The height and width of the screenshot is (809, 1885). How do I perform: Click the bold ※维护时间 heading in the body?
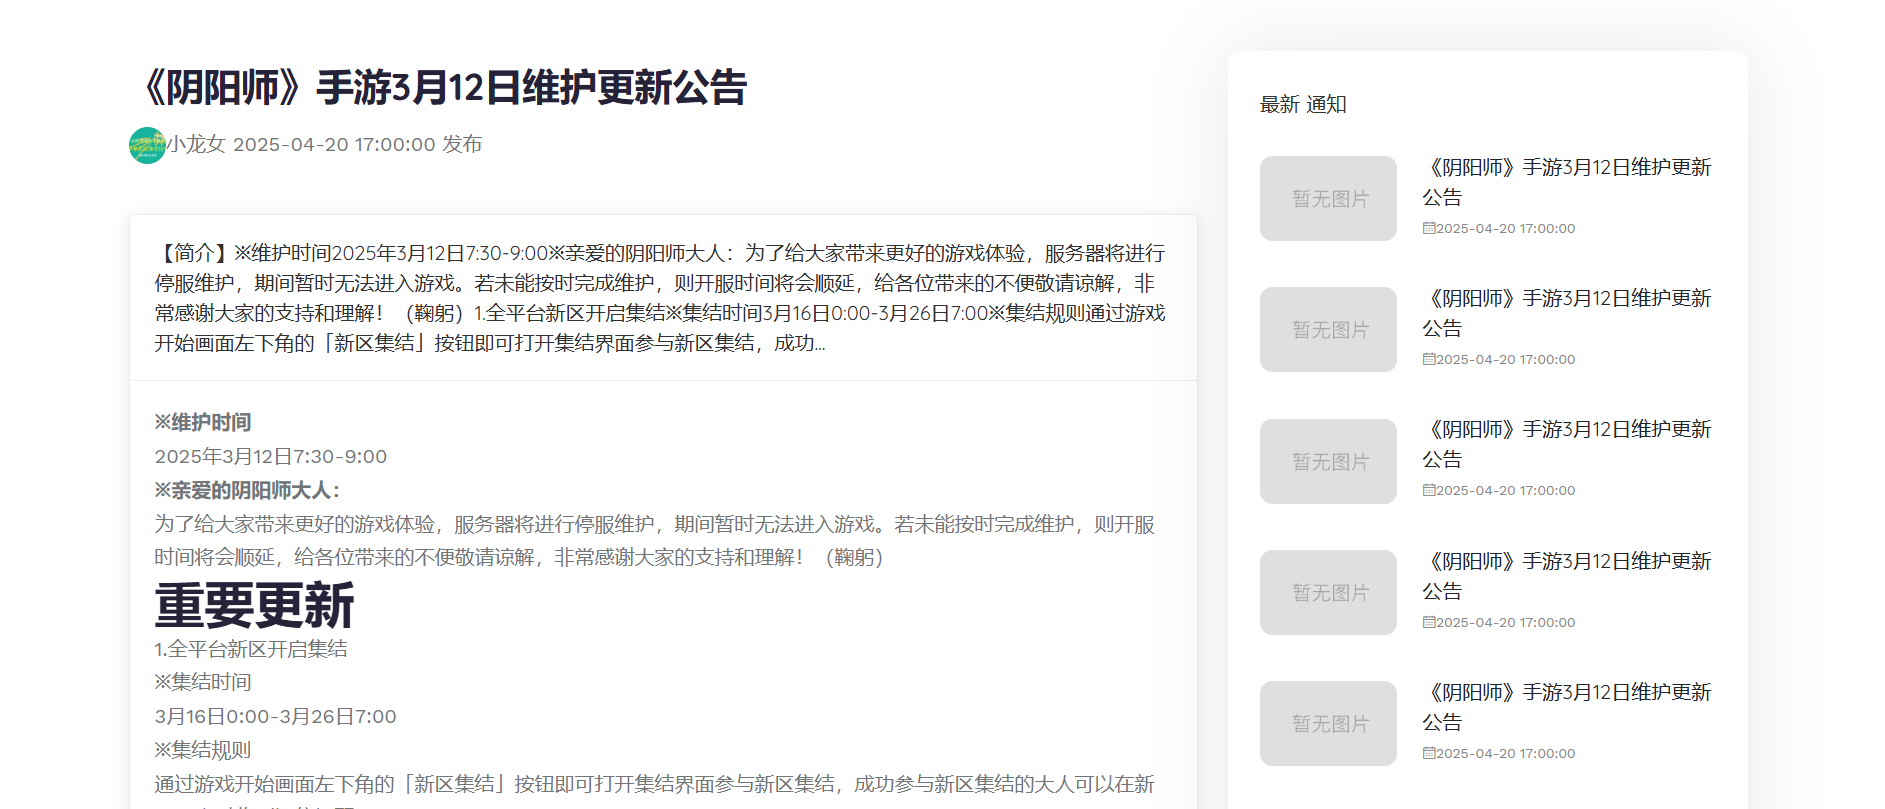click(x=203, y=422)
